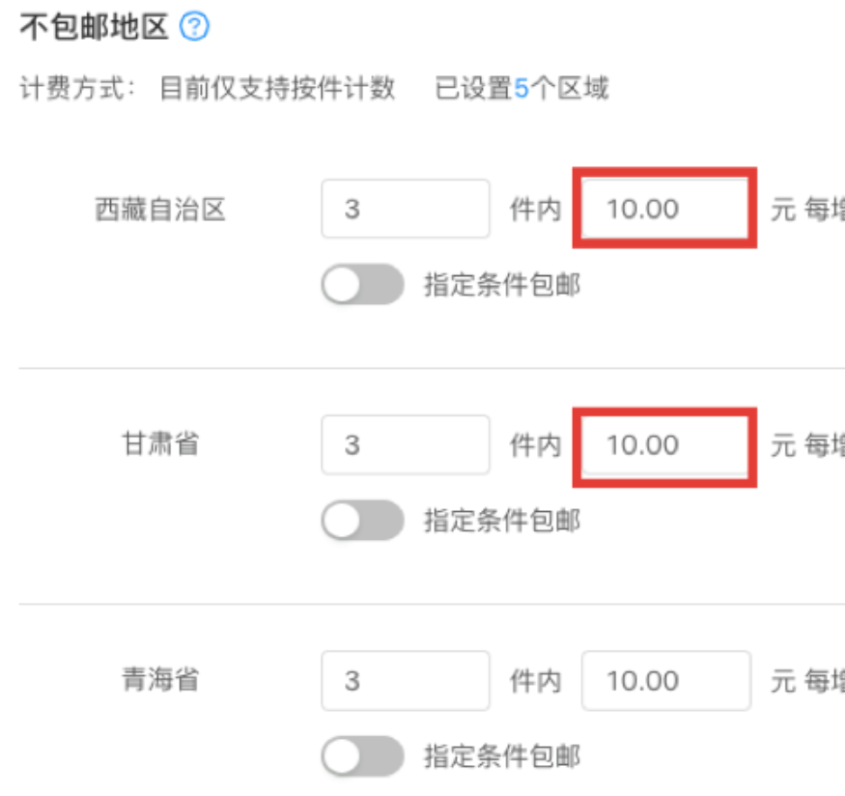
Task: Select the 西藏自治区 region label
Action: 160,209
